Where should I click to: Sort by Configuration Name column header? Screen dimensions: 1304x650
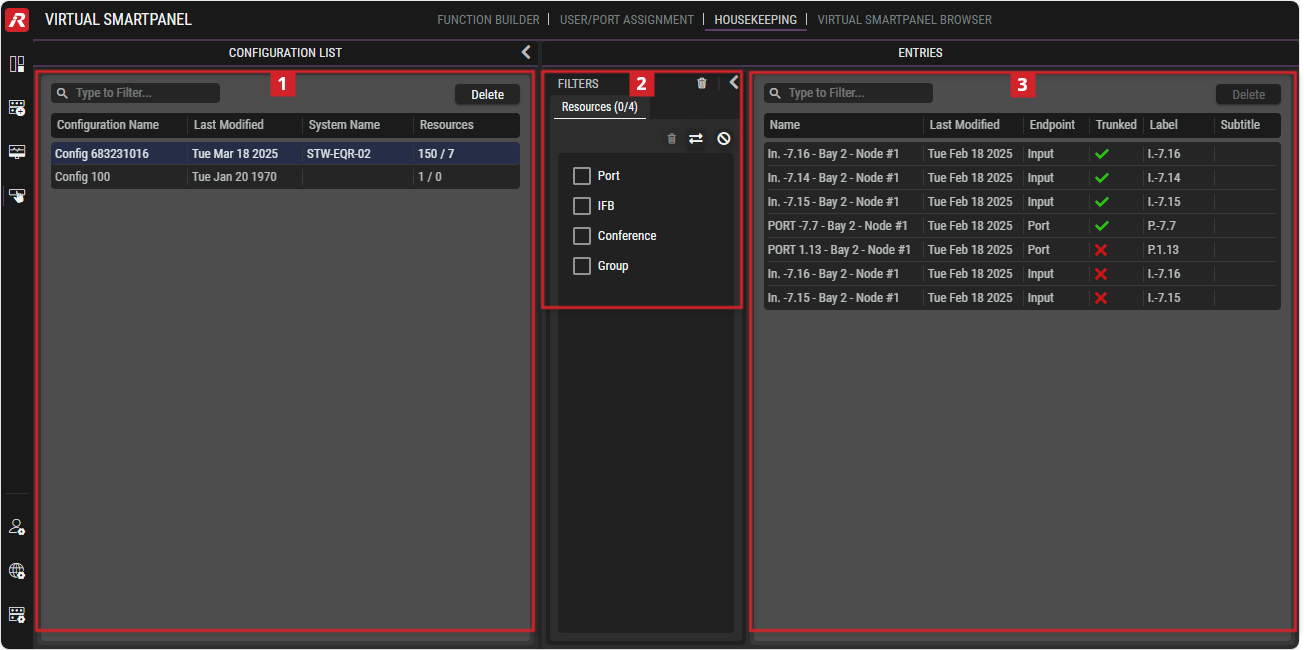[108, 125]
